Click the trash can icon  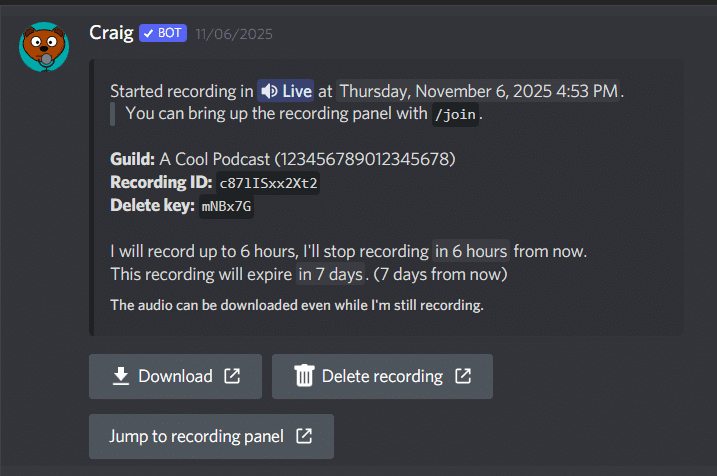[304, 376]
